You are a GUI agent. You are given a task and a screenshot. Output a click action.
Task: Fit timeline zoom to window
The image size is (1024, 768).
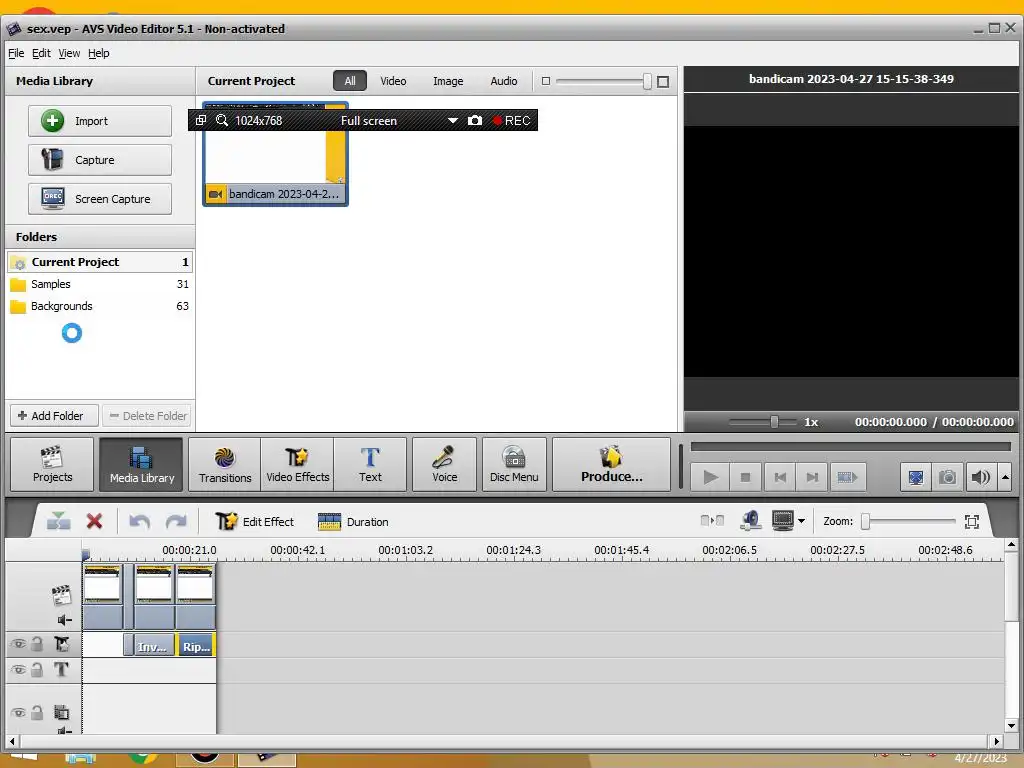click(x=972, y=521)
